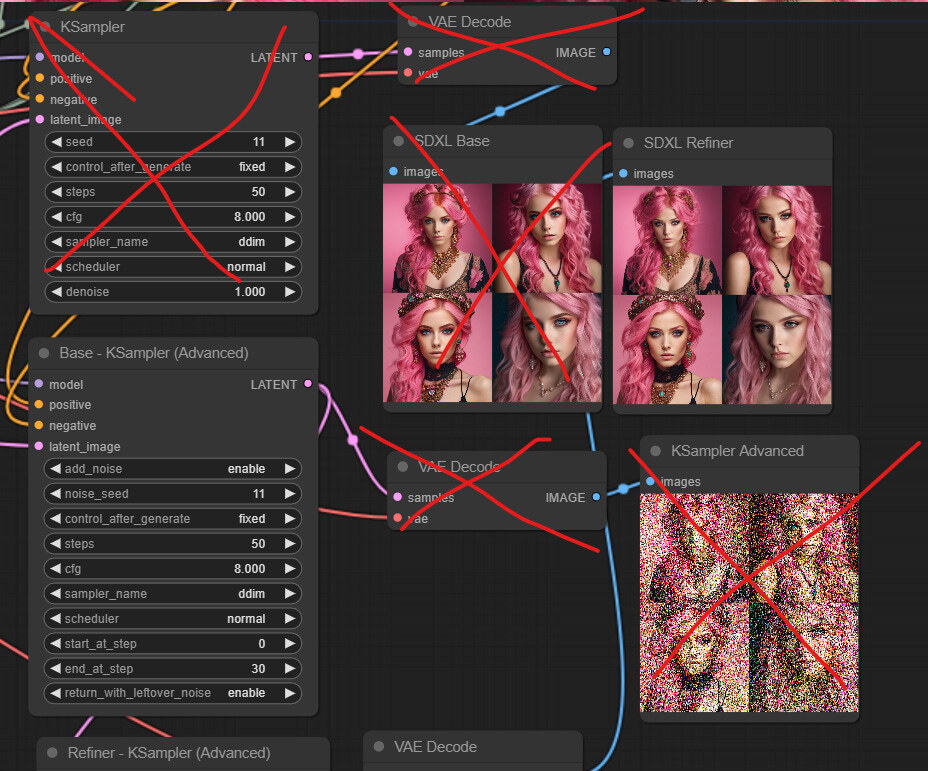
Task: Click the Refiner - KSampler (Advanced) title text
Action: coord(169,753)
